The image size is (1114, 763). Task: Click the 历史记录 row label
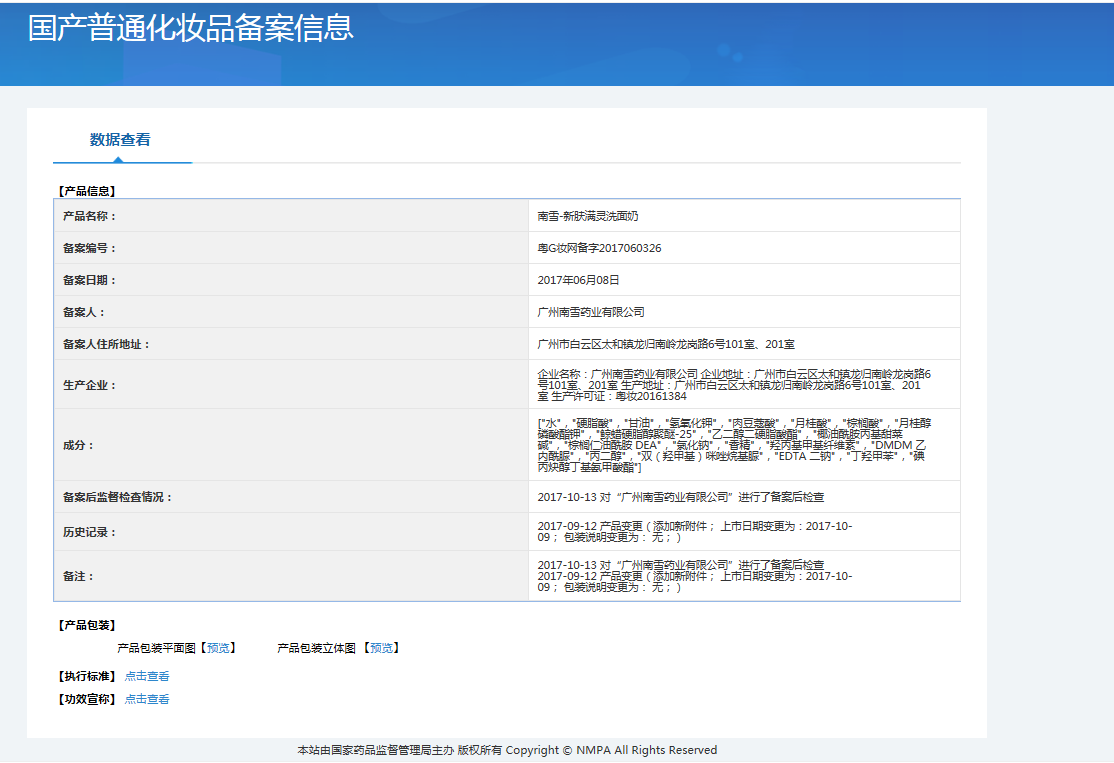(x=90, y=532)
